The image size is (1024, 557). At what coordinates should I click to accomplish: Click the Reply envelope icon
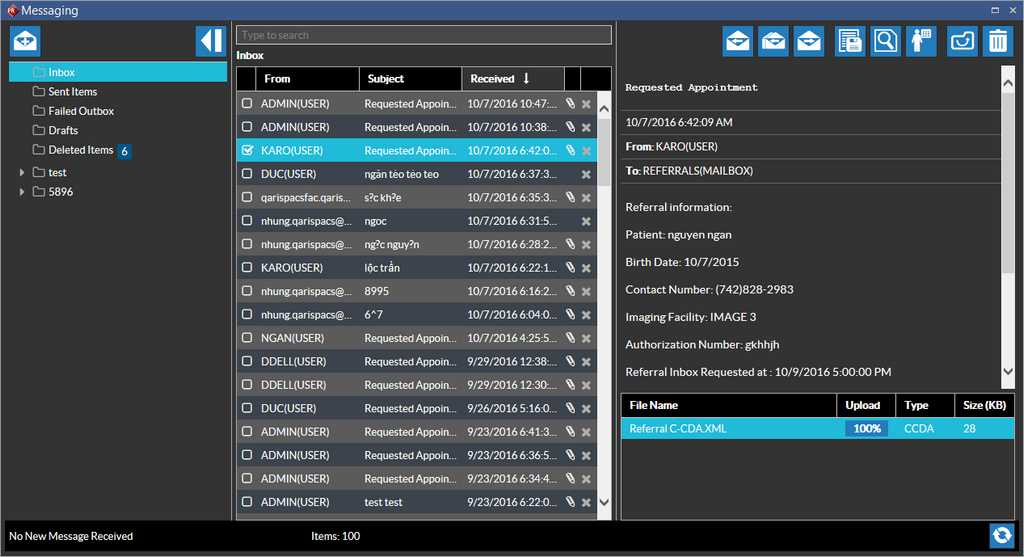(x=738, y=41)
